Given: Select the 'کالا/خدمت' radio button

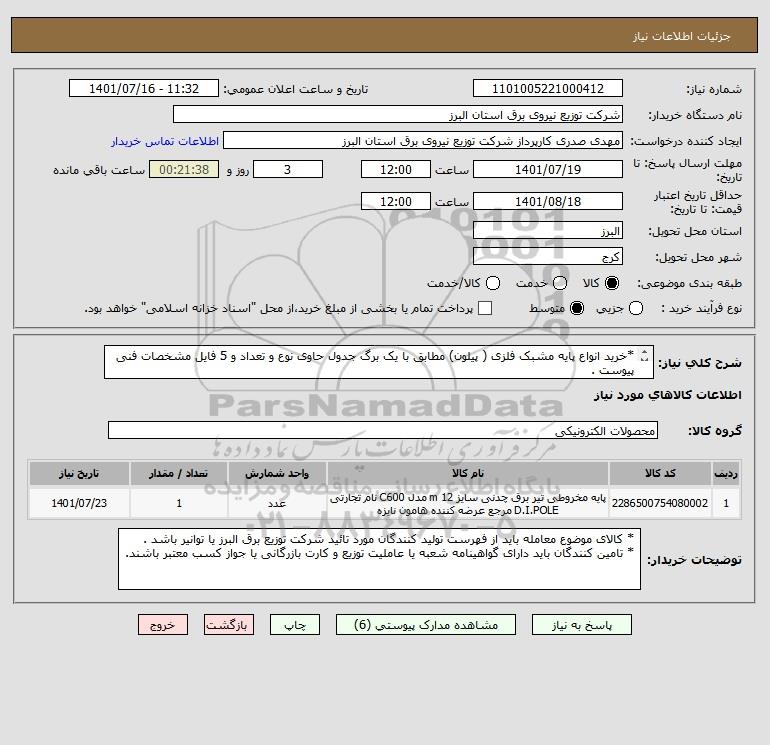Looking at the screenshot, I should 493,283.
